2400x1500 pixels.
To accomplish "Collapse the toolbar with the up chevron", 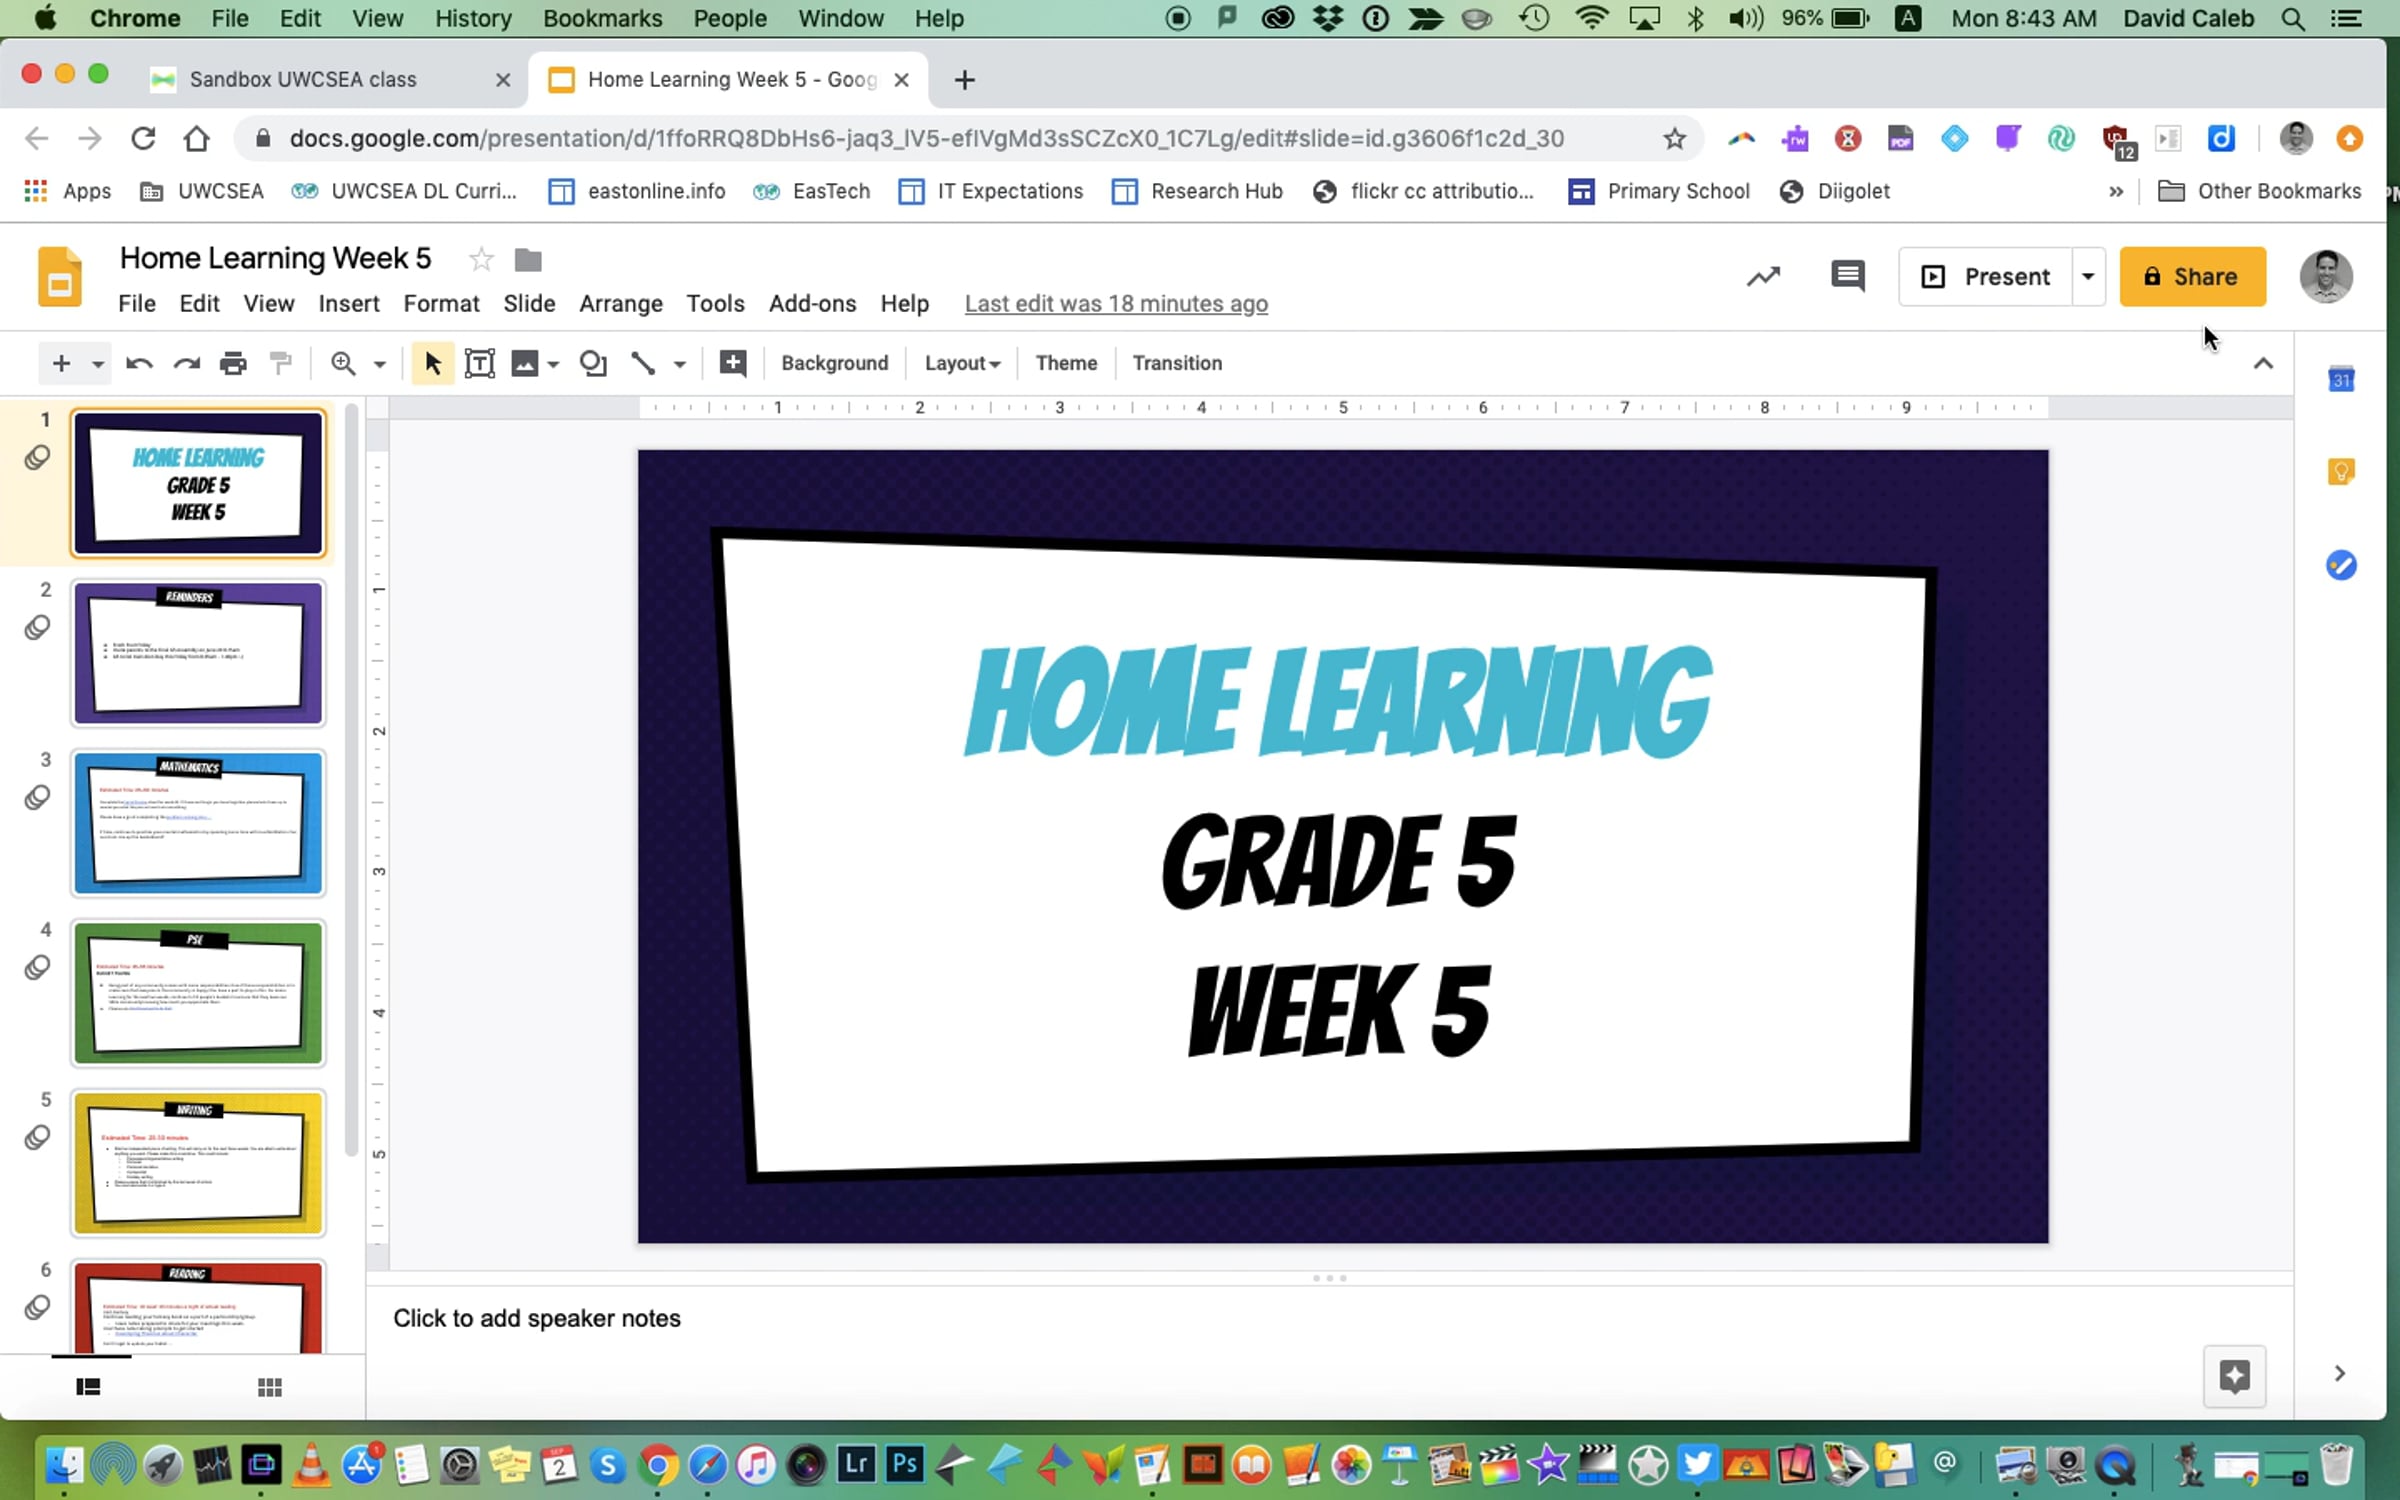I will point(2263,363).
